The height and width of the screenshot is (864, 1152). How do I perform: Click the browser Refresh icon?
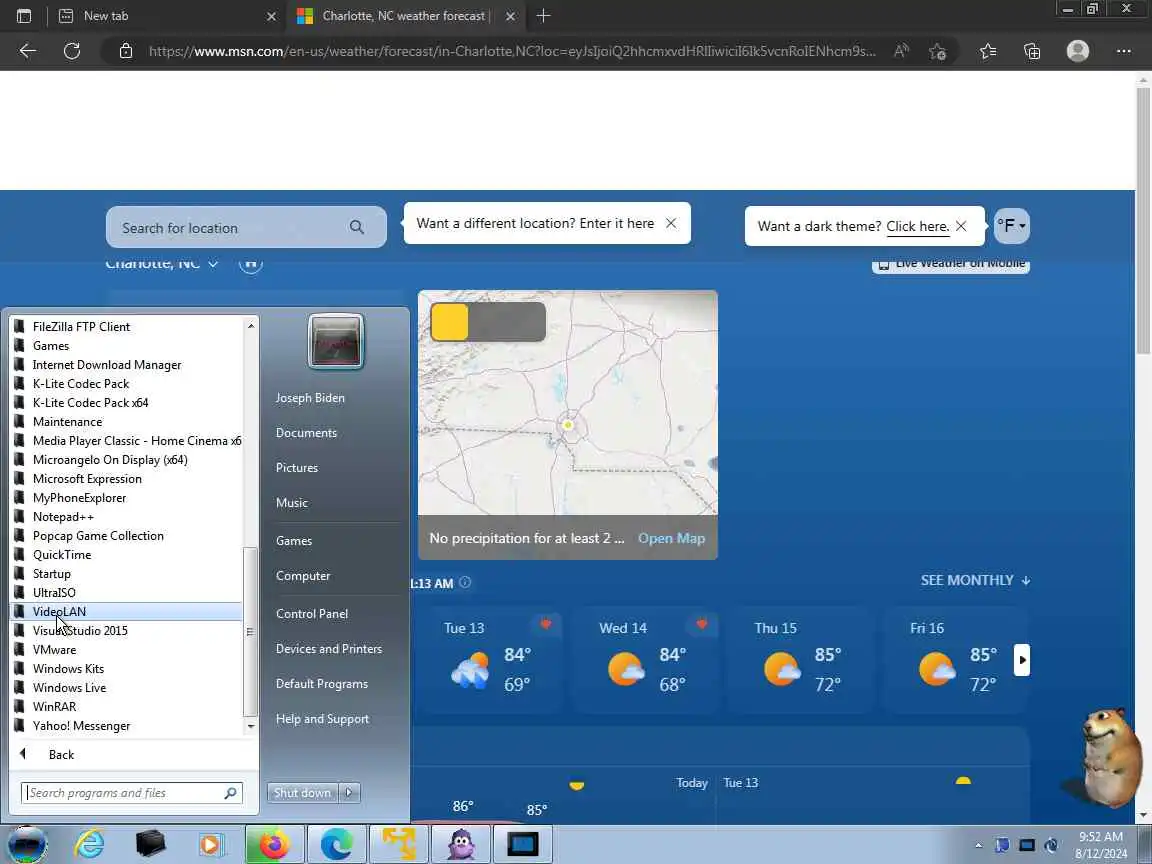(x=71, y=51)
